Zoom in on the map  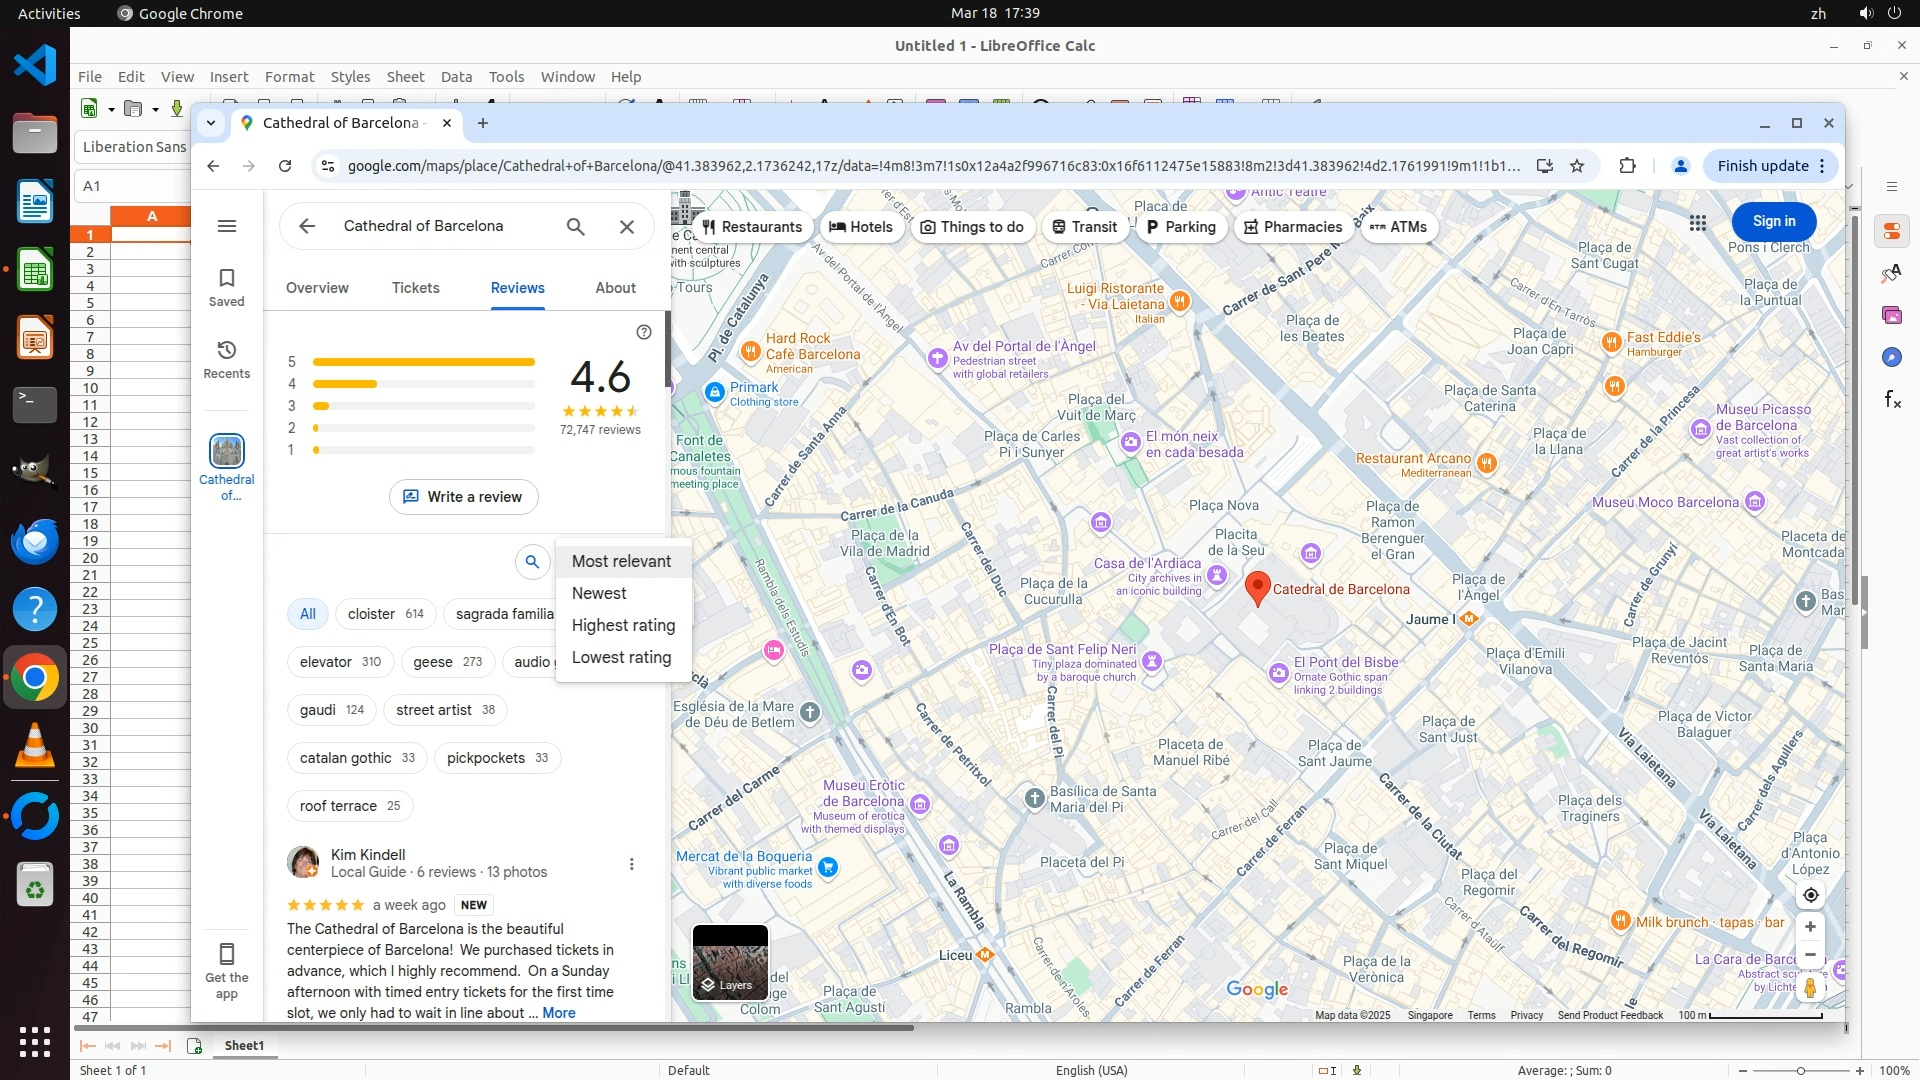pos(1810,927)
